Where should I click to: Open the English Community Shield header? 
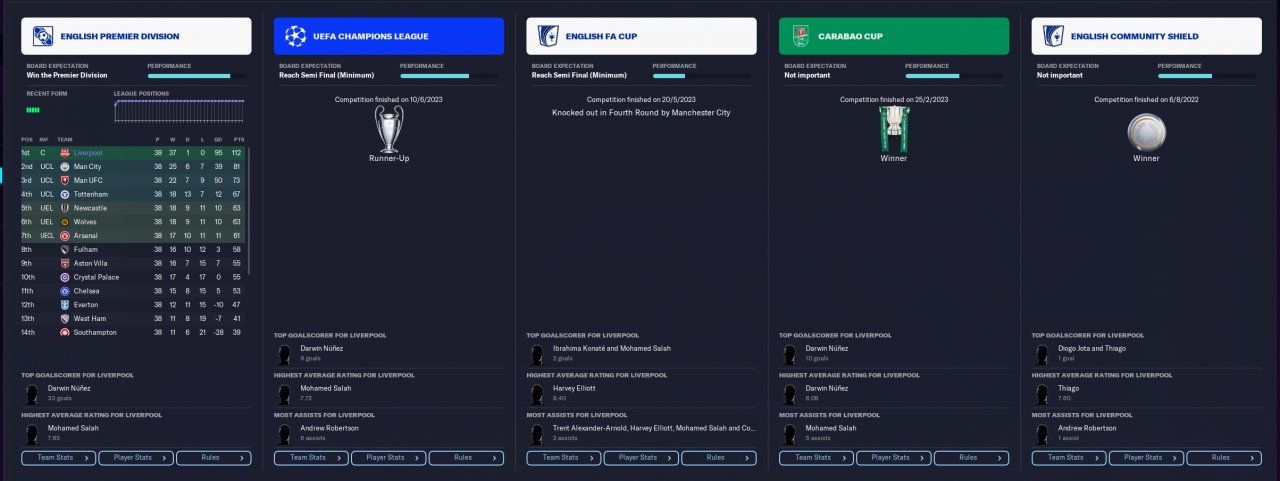(x=1147, y=36)
